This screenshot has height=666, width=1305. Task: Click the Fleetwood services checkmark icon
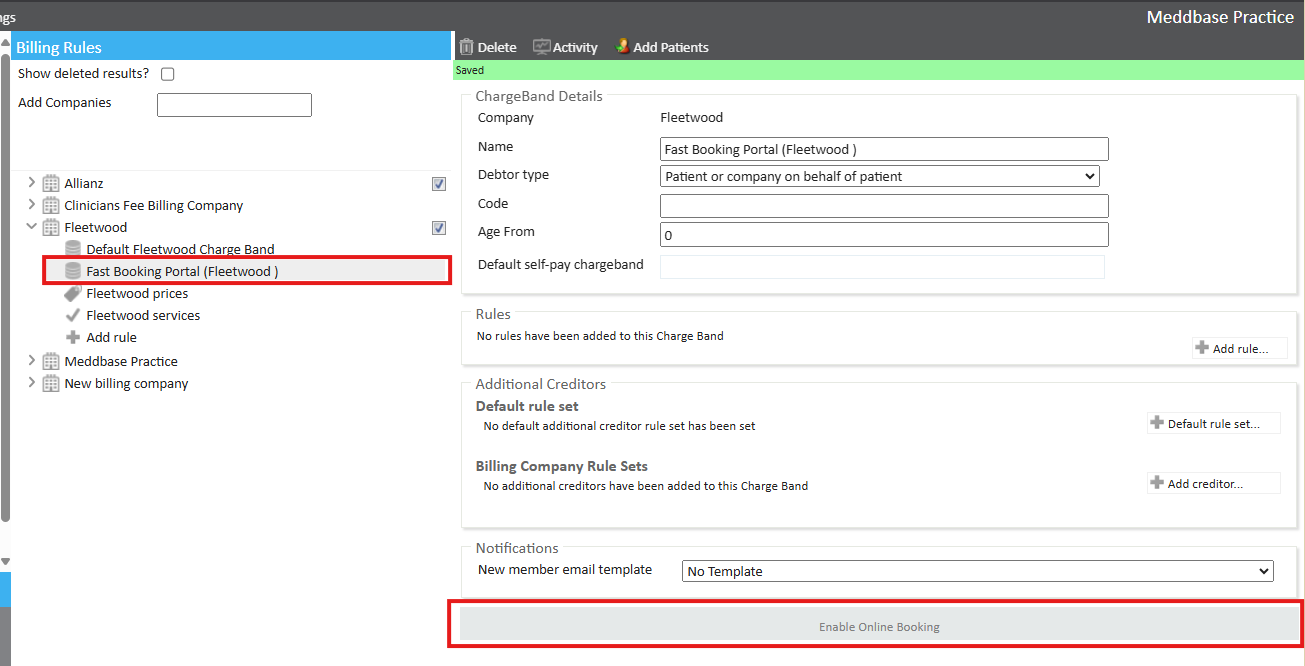(x=73, y=316)
